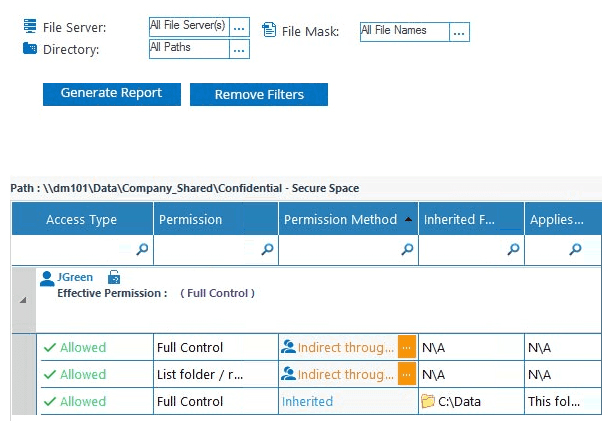Click ellipsis button in List folder row
Screen dimensions: 612x430
[x=406, y=374]
